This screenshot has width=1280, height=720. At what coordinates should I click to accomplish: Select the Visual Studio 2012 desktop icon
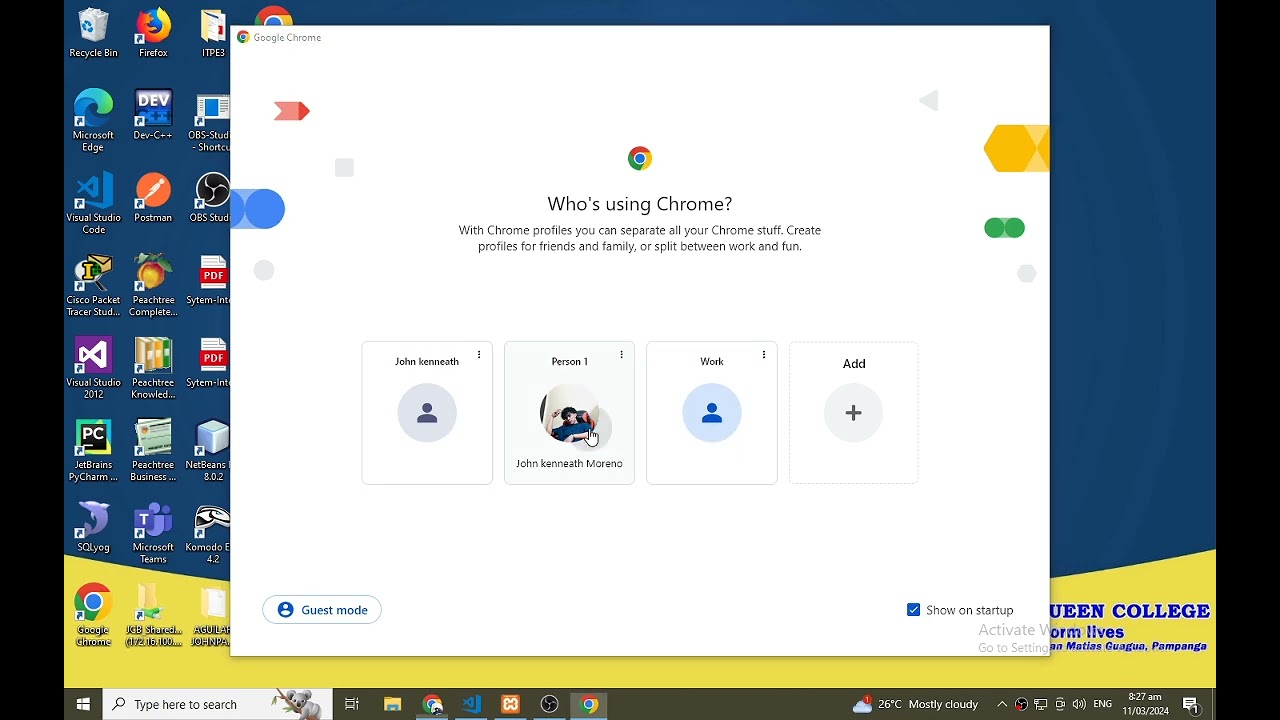coord(93,368)
